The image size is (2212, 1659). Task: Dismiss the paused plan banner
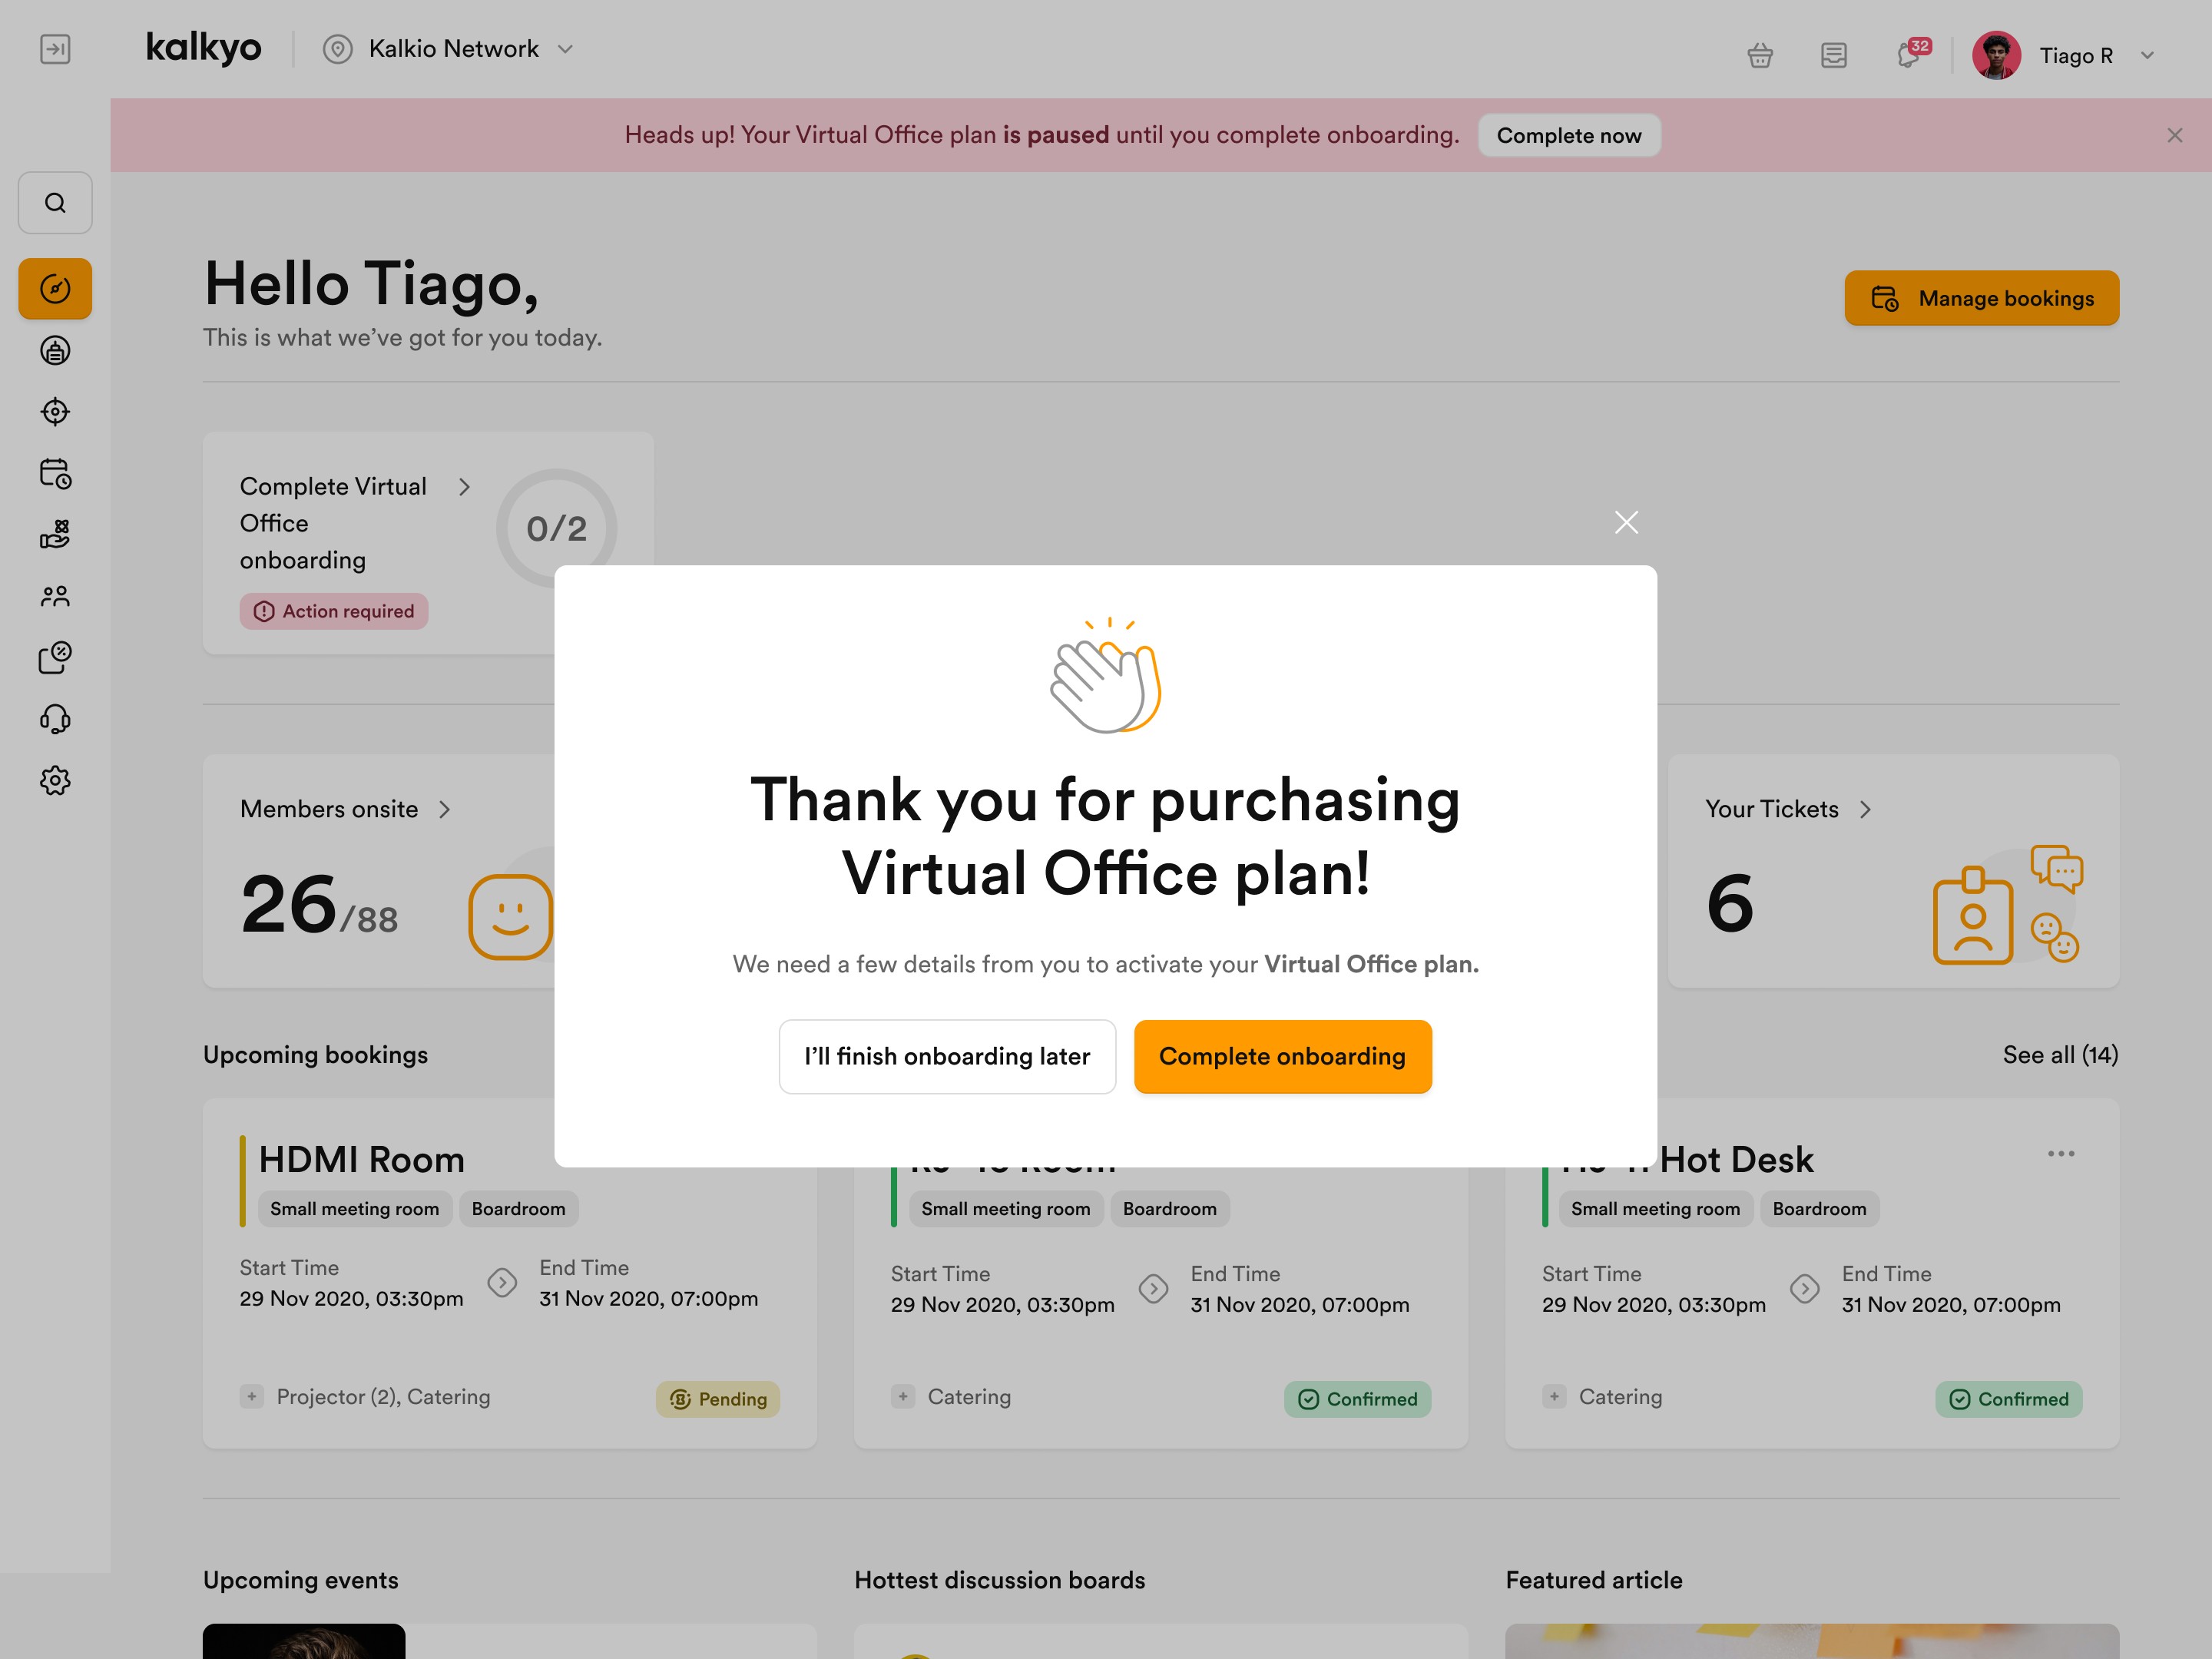2174,135
